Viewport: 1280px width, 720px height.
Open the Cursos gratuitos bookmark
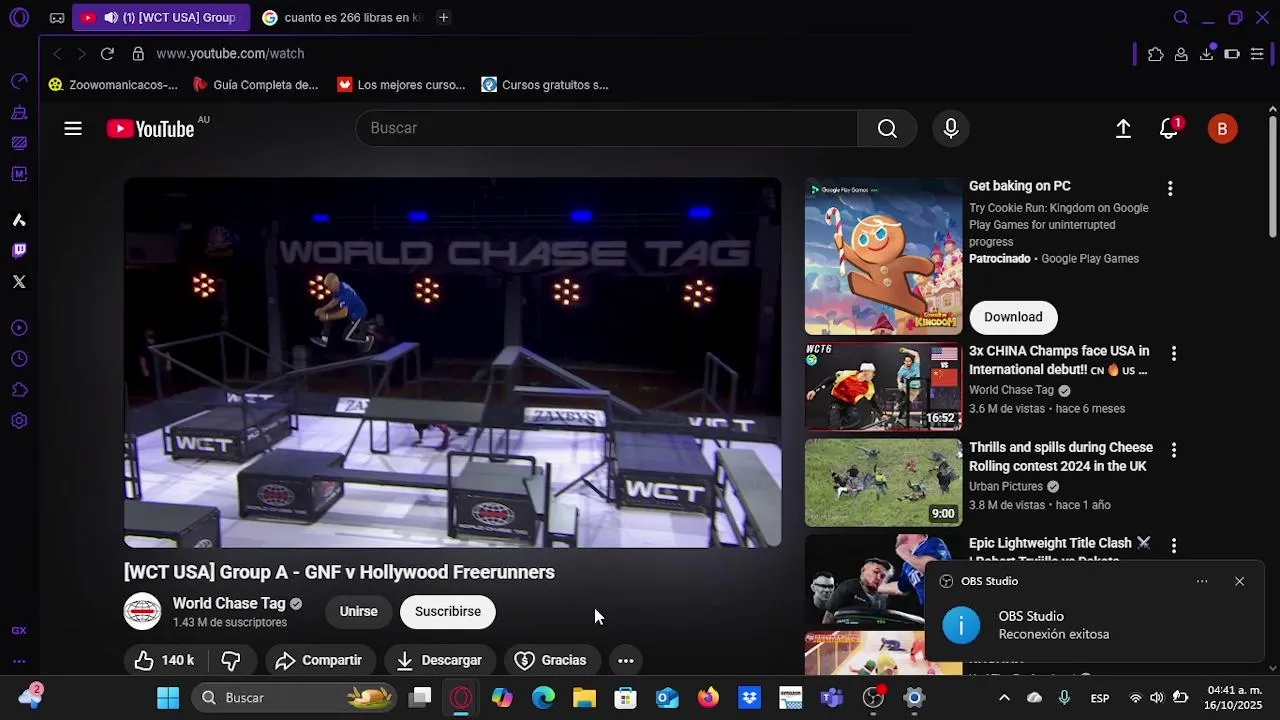545,85
